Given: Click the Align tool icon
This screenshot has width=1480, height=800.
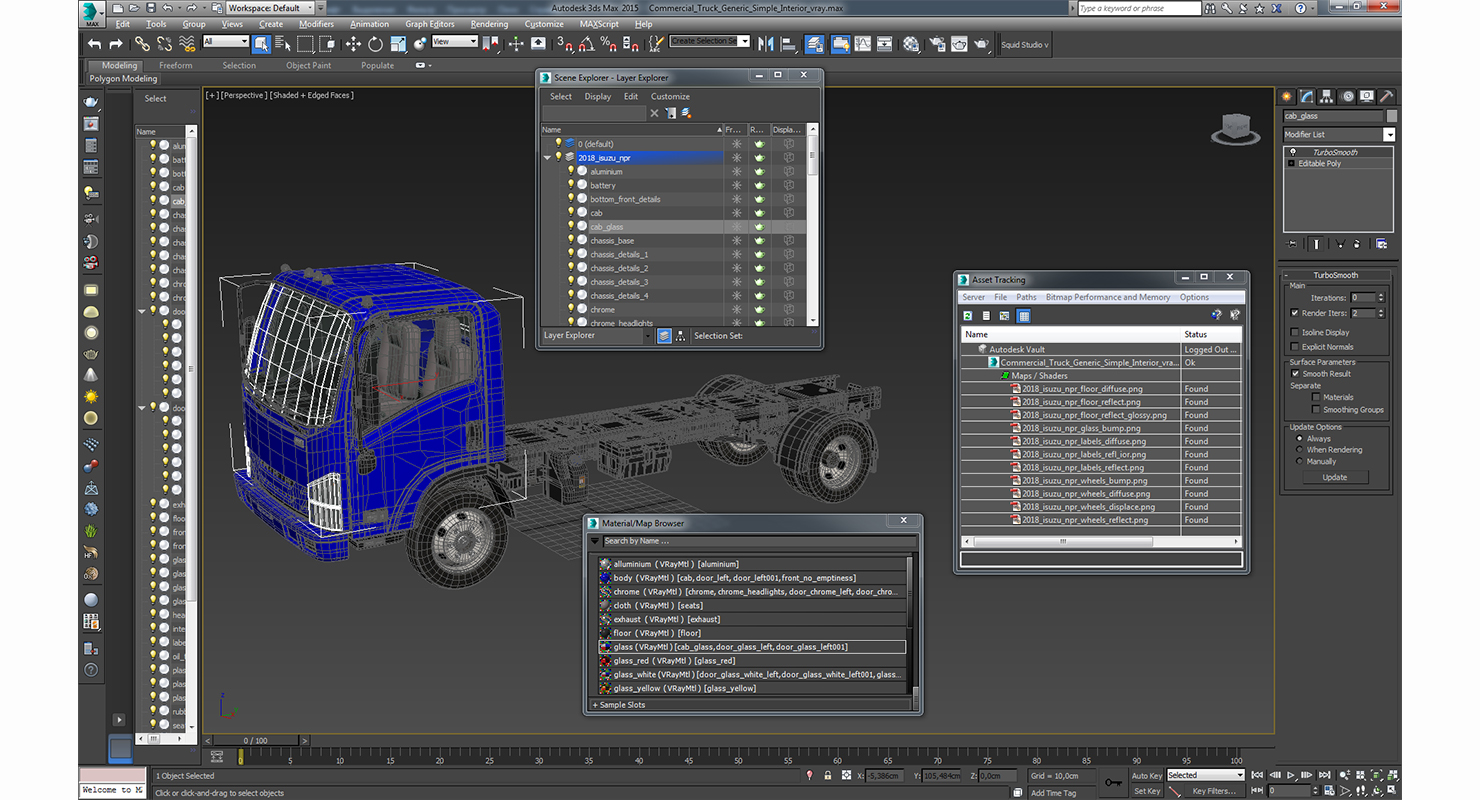Looking at the screenshot, I should point(788,44).
